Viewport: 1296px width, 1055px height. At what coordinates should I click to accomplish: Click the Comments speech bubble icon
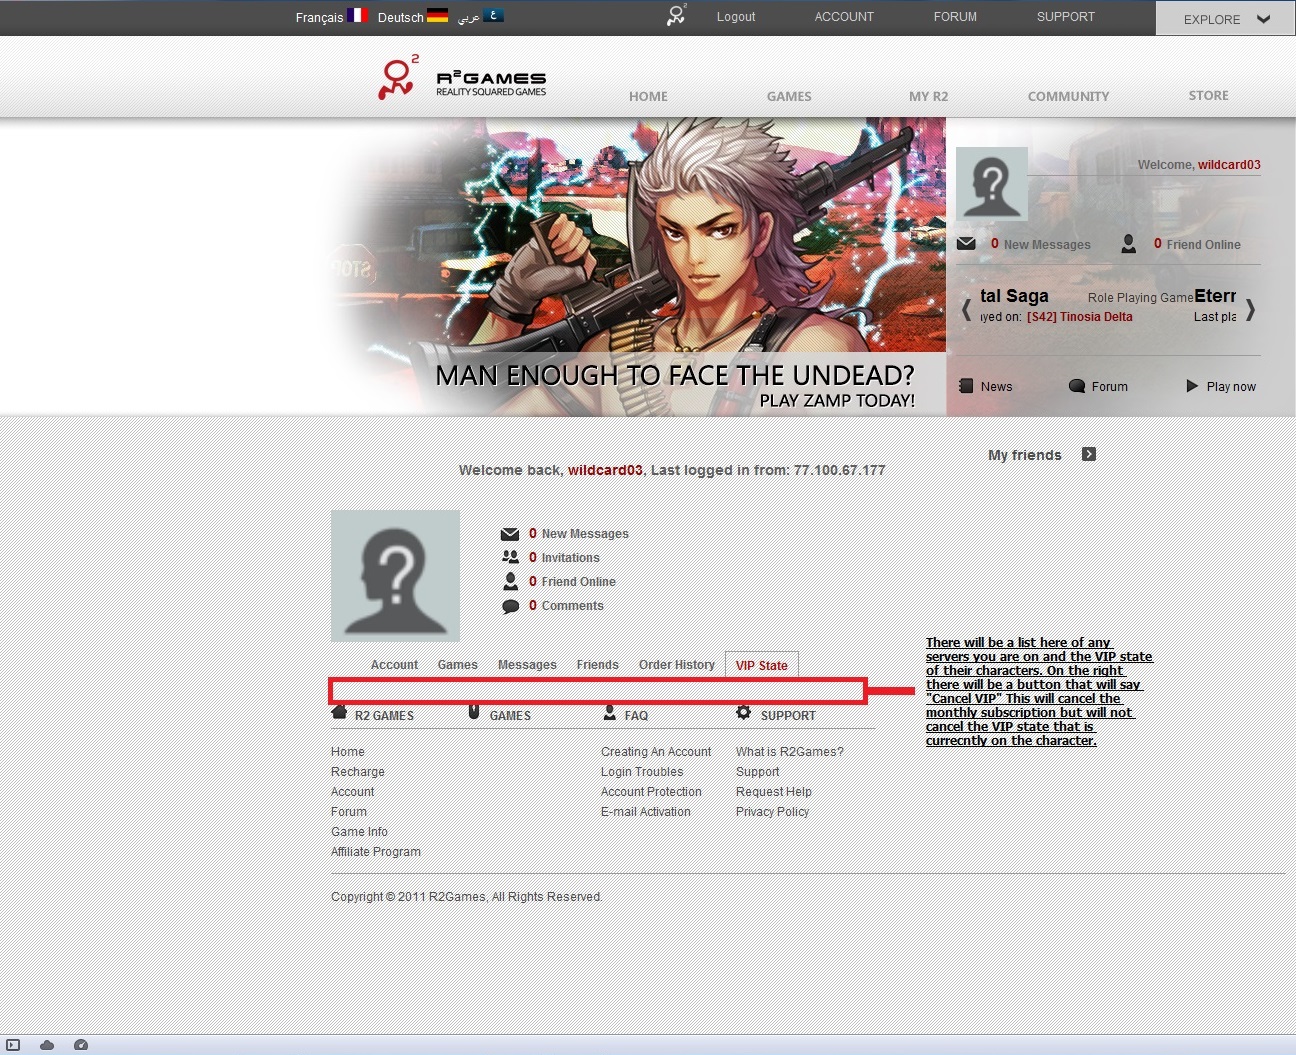[510, 606]
